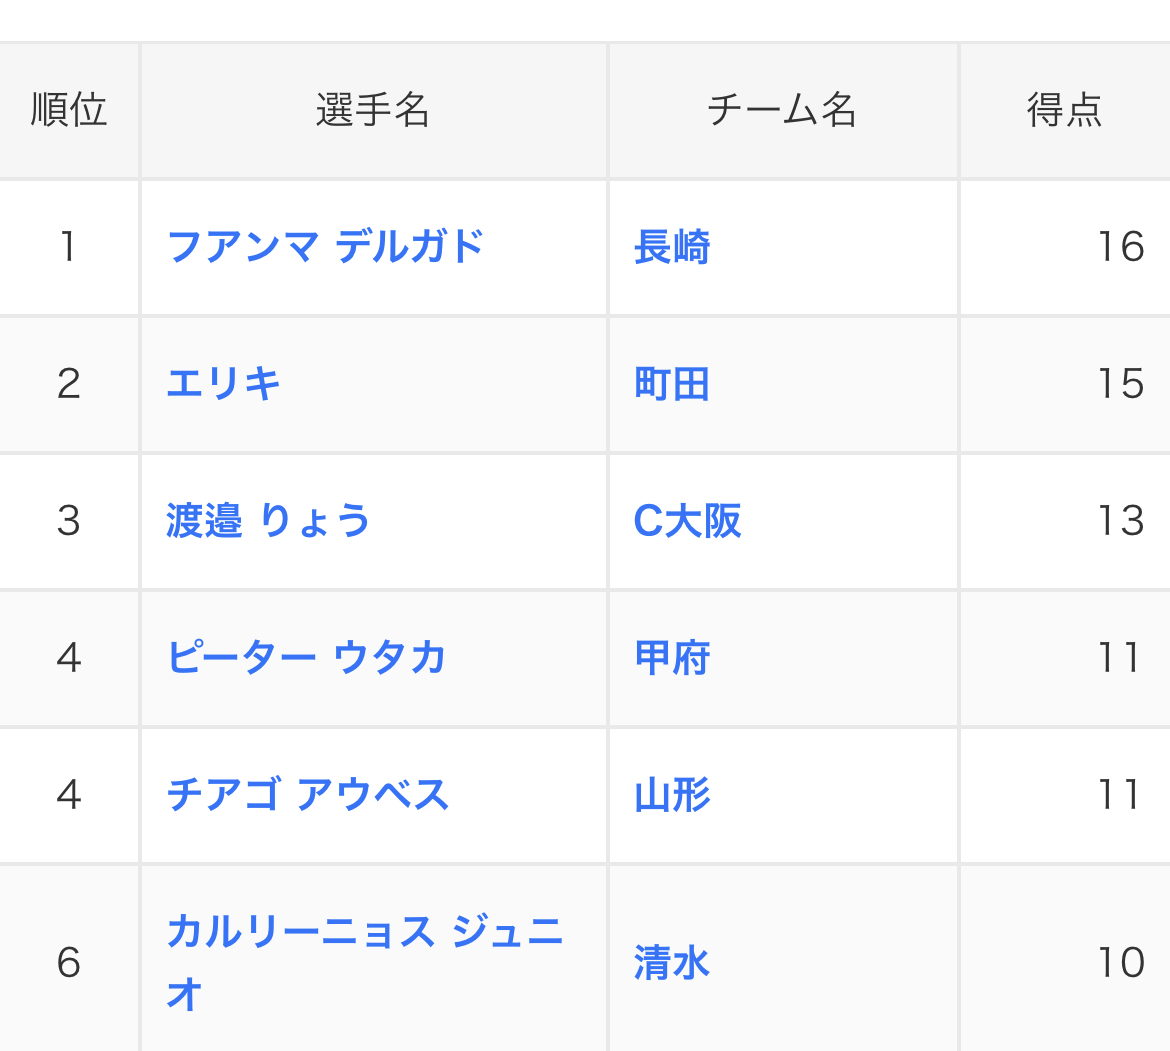1170x1051 pixels.
Task: Open player link フアンマ デルガド
Action: (325, 247)
